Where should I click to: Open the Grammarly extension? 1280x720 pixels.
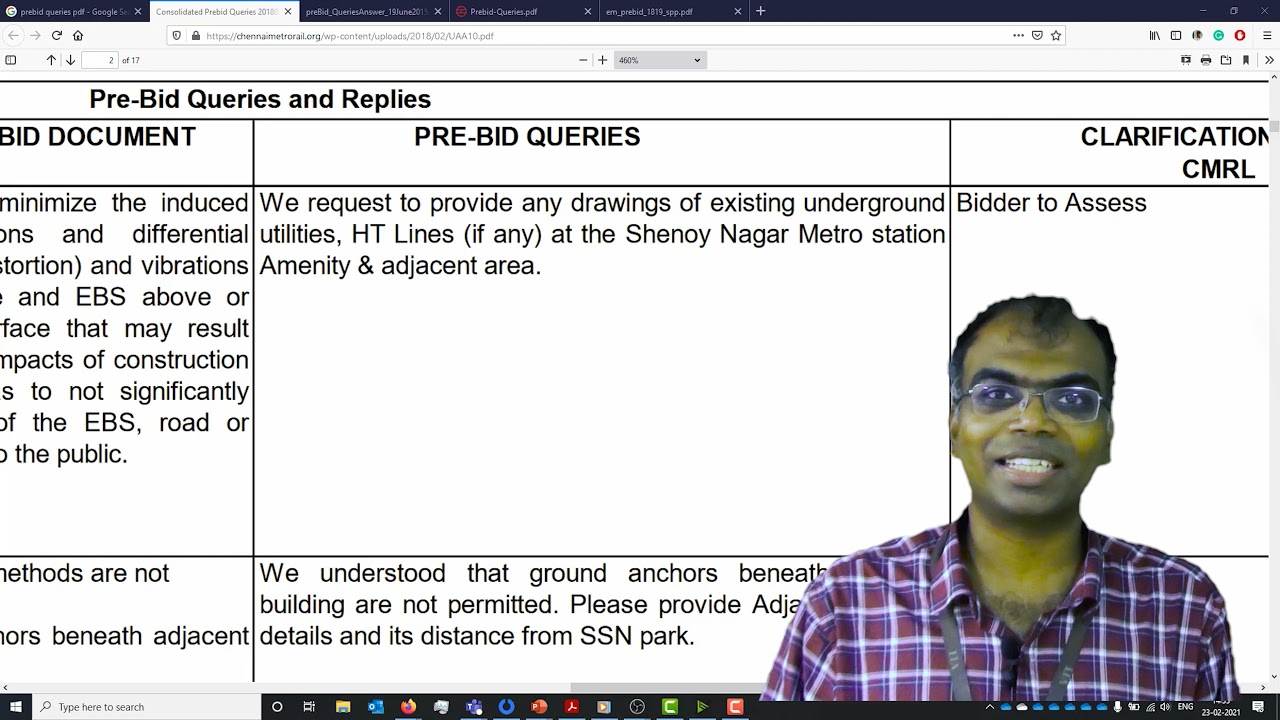(1218, 35)
